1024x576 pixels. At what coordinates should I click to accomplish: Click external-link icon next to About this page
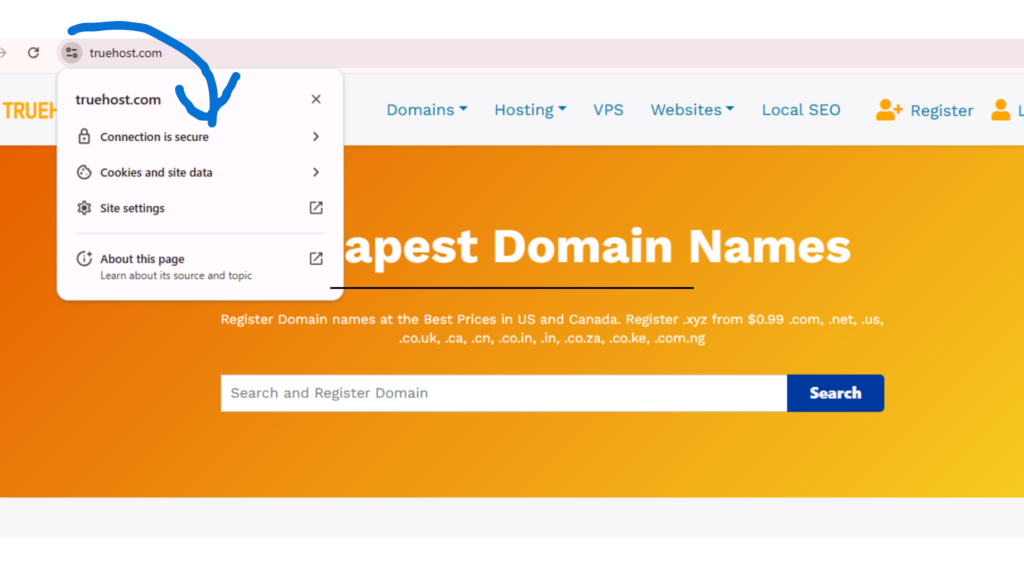315,258
